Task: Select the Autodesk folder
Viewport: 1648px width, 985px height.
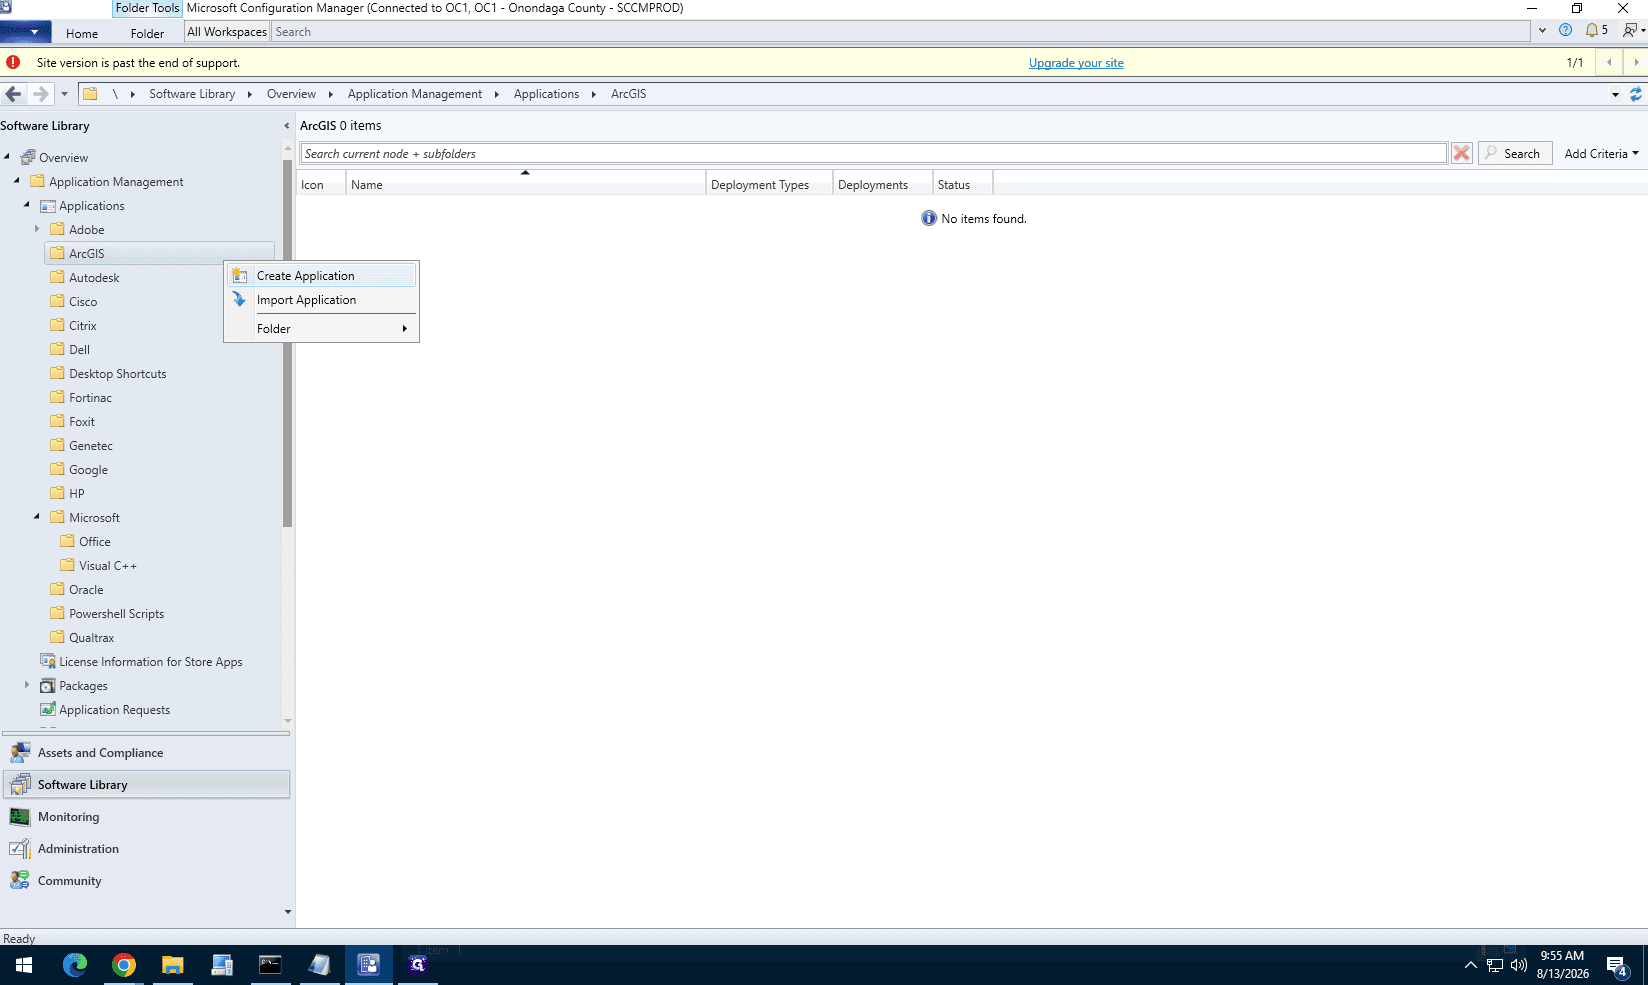Action: click(94, 278)
